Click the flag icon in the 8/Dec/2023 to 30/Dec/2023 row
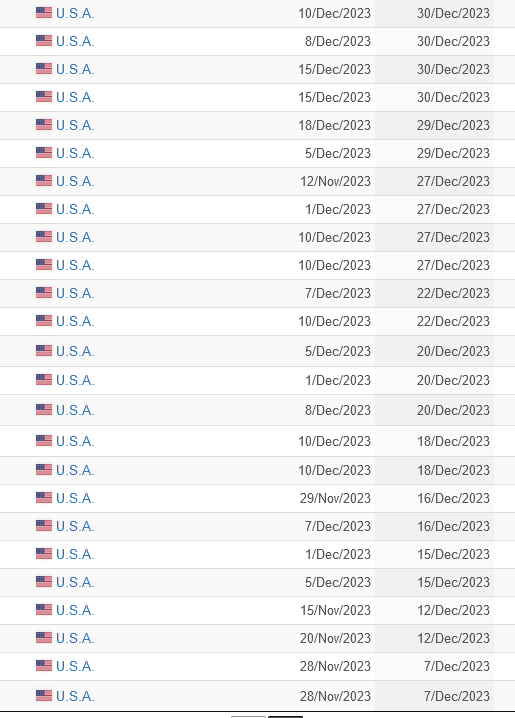The image size is (515, 718). pos(44,41)
